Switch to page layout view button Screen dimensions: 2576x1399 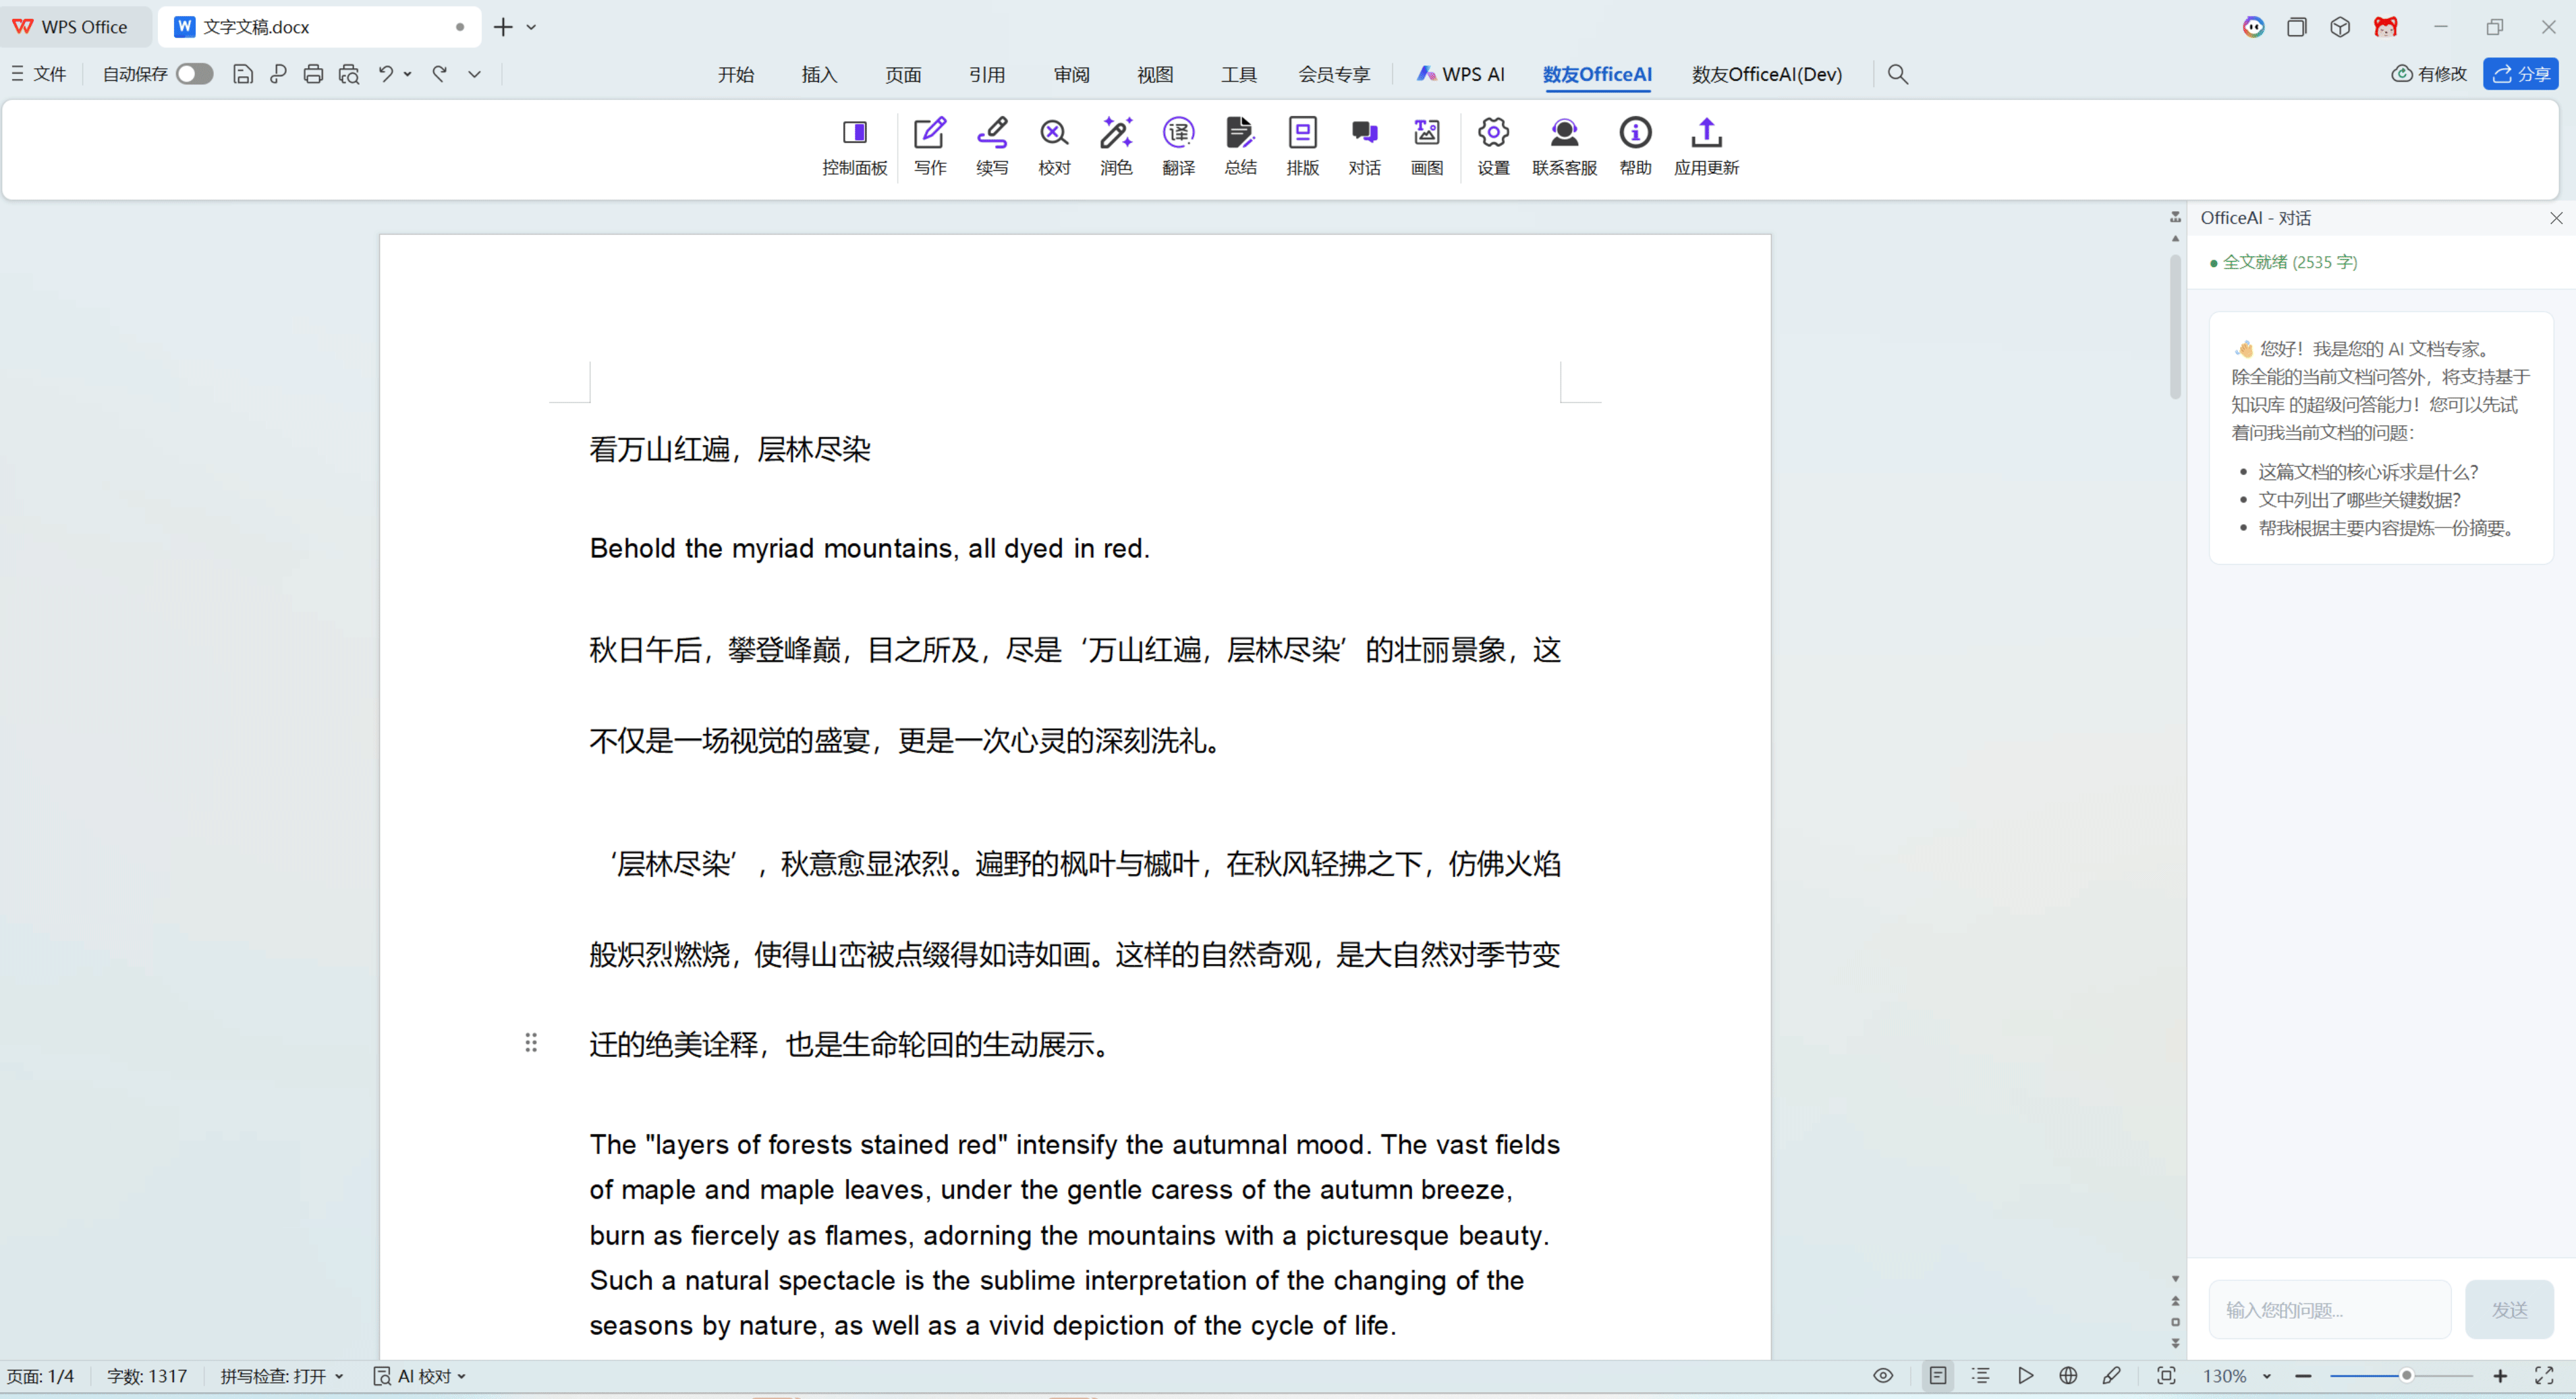[x=1937, y=1376]
